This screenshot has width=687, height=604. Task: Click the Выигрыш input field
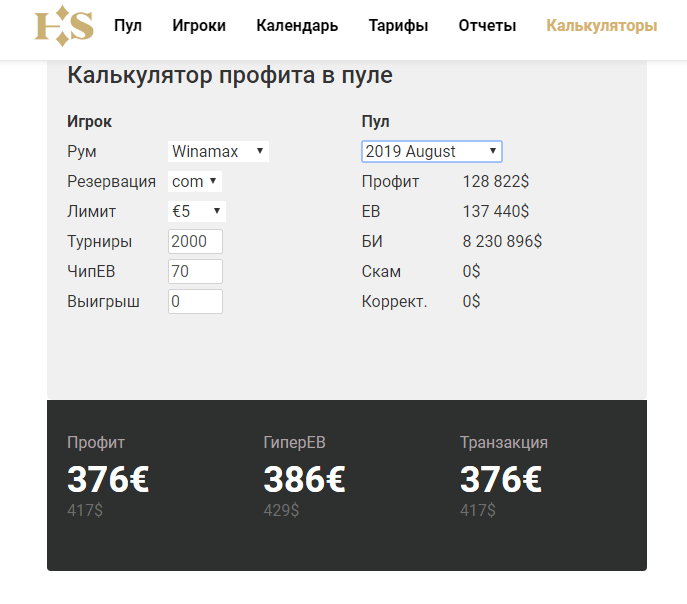click(195, 302)
